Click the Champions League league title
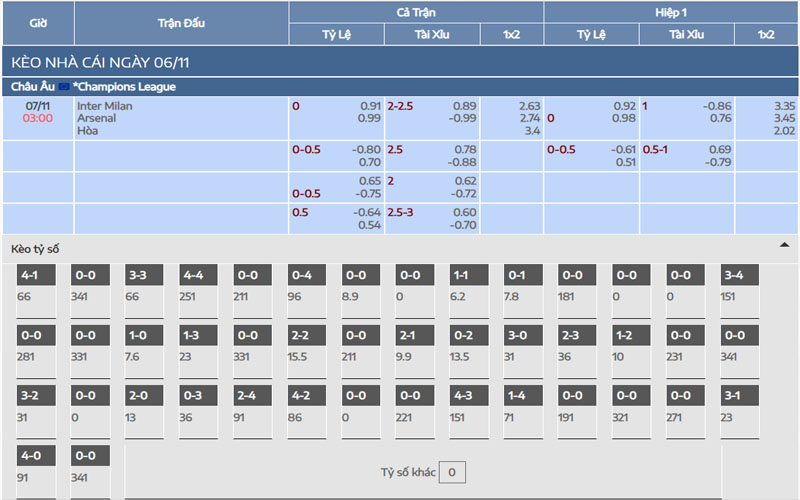Image resolution: width=800 pixels, height=500 pixels. (124, 87)
